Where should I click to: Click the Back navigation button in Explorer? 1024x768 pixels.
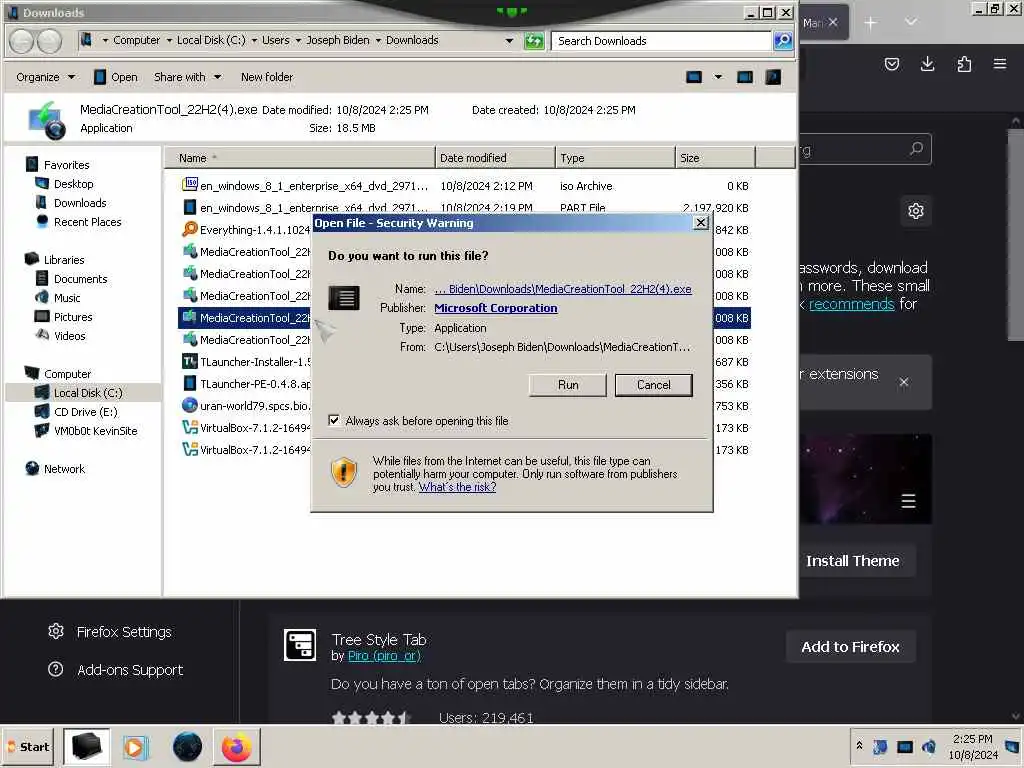pyautogui.click(x=22, y=41)
